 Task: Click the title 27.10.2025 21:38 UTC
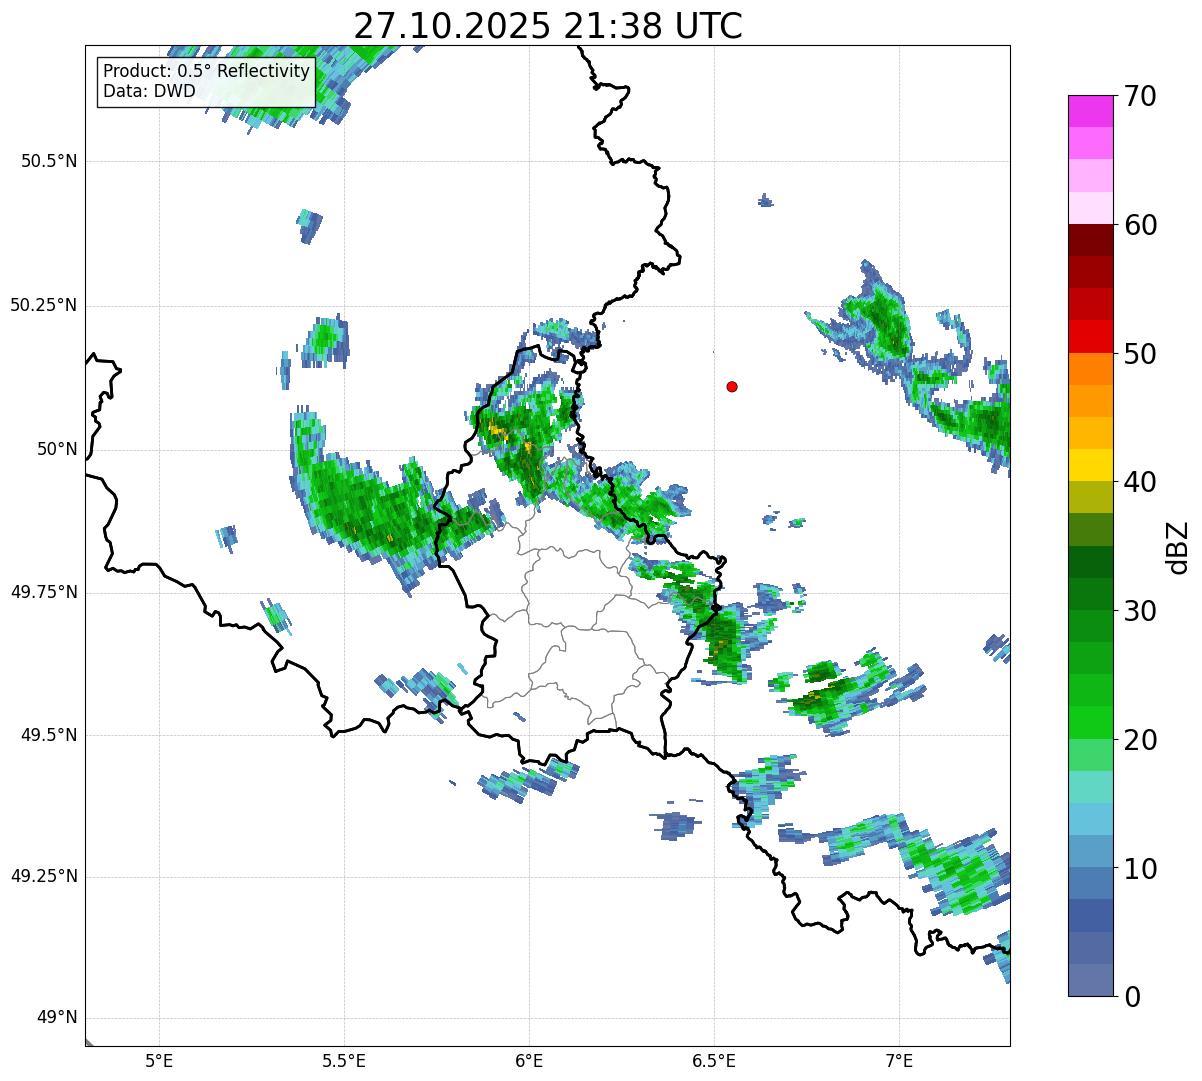[548, 26]
